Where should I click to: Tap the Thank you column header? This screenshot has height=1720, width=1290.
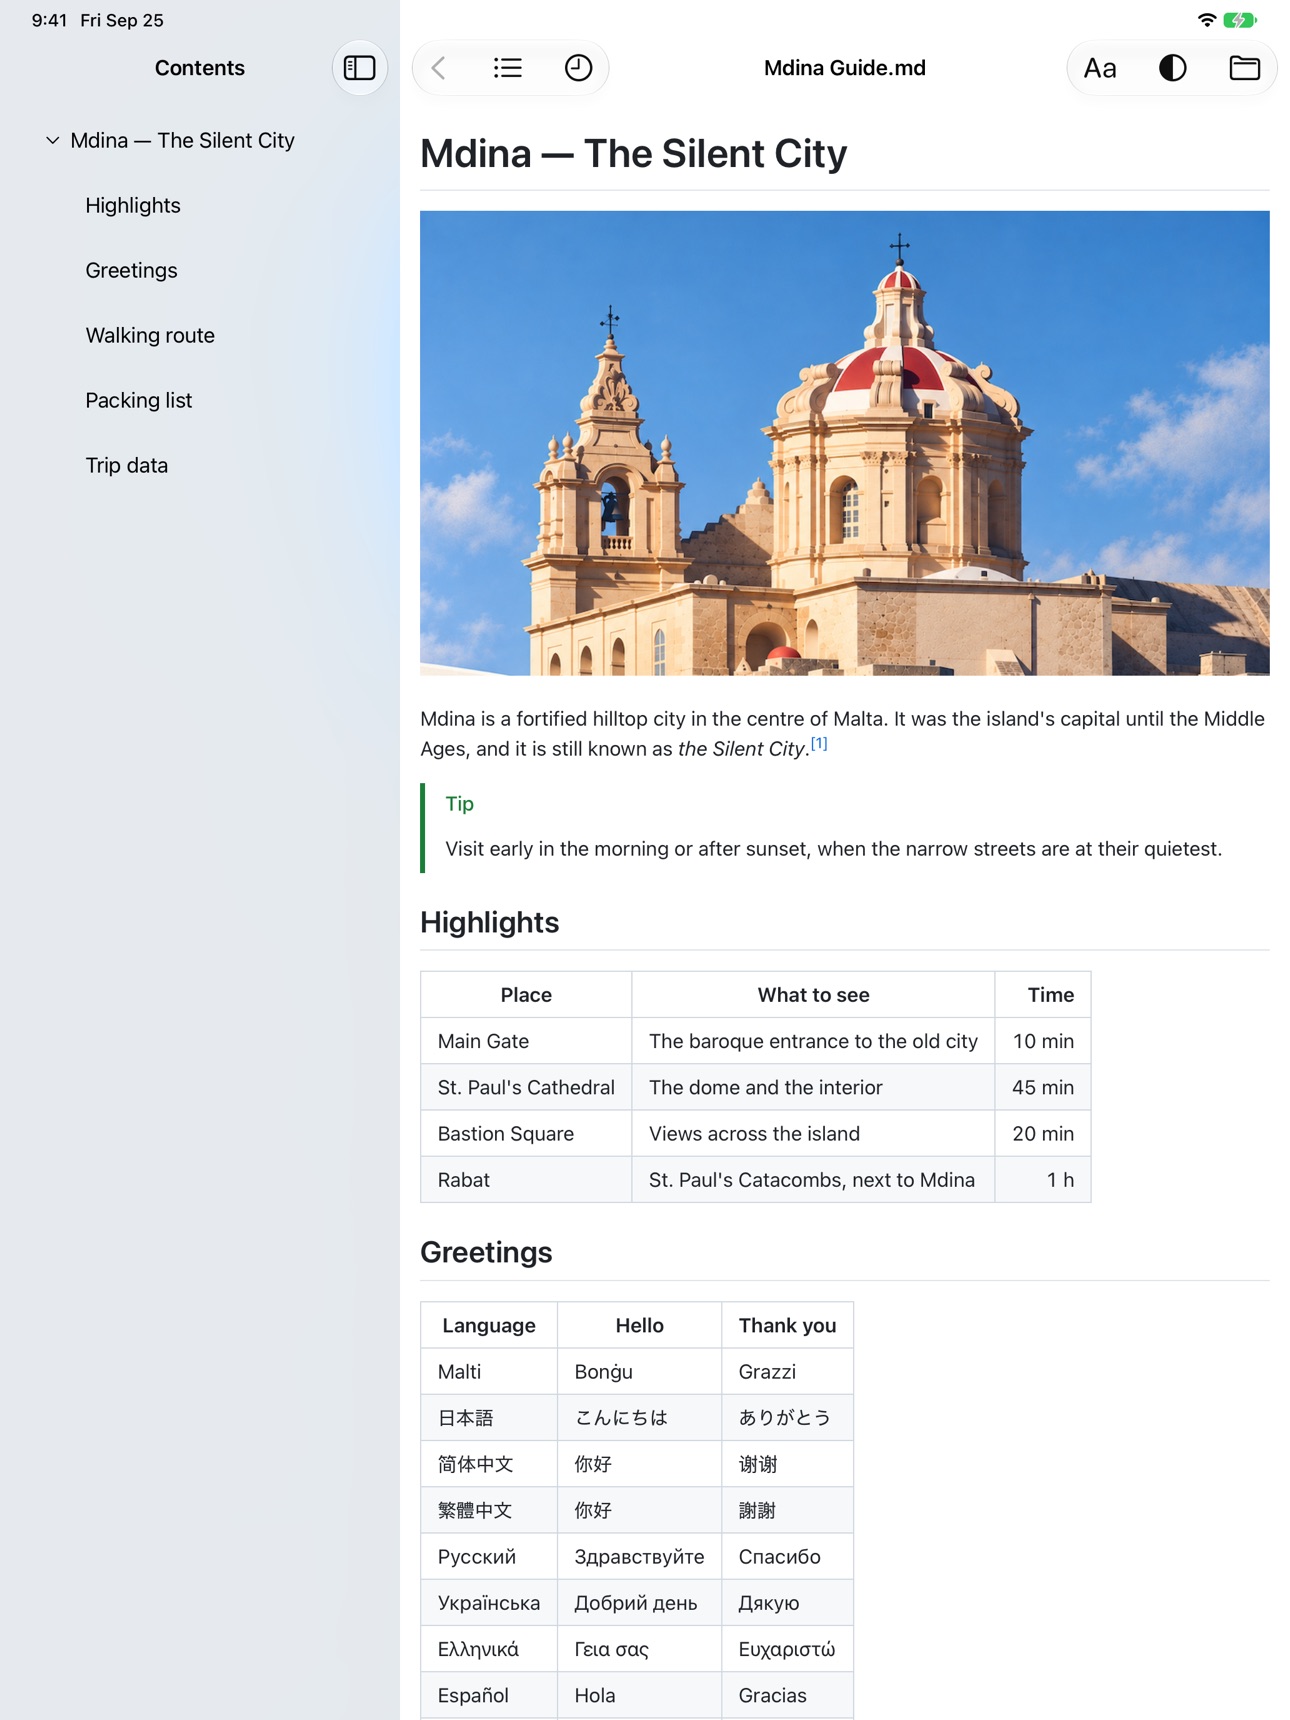click(787, 1326)
